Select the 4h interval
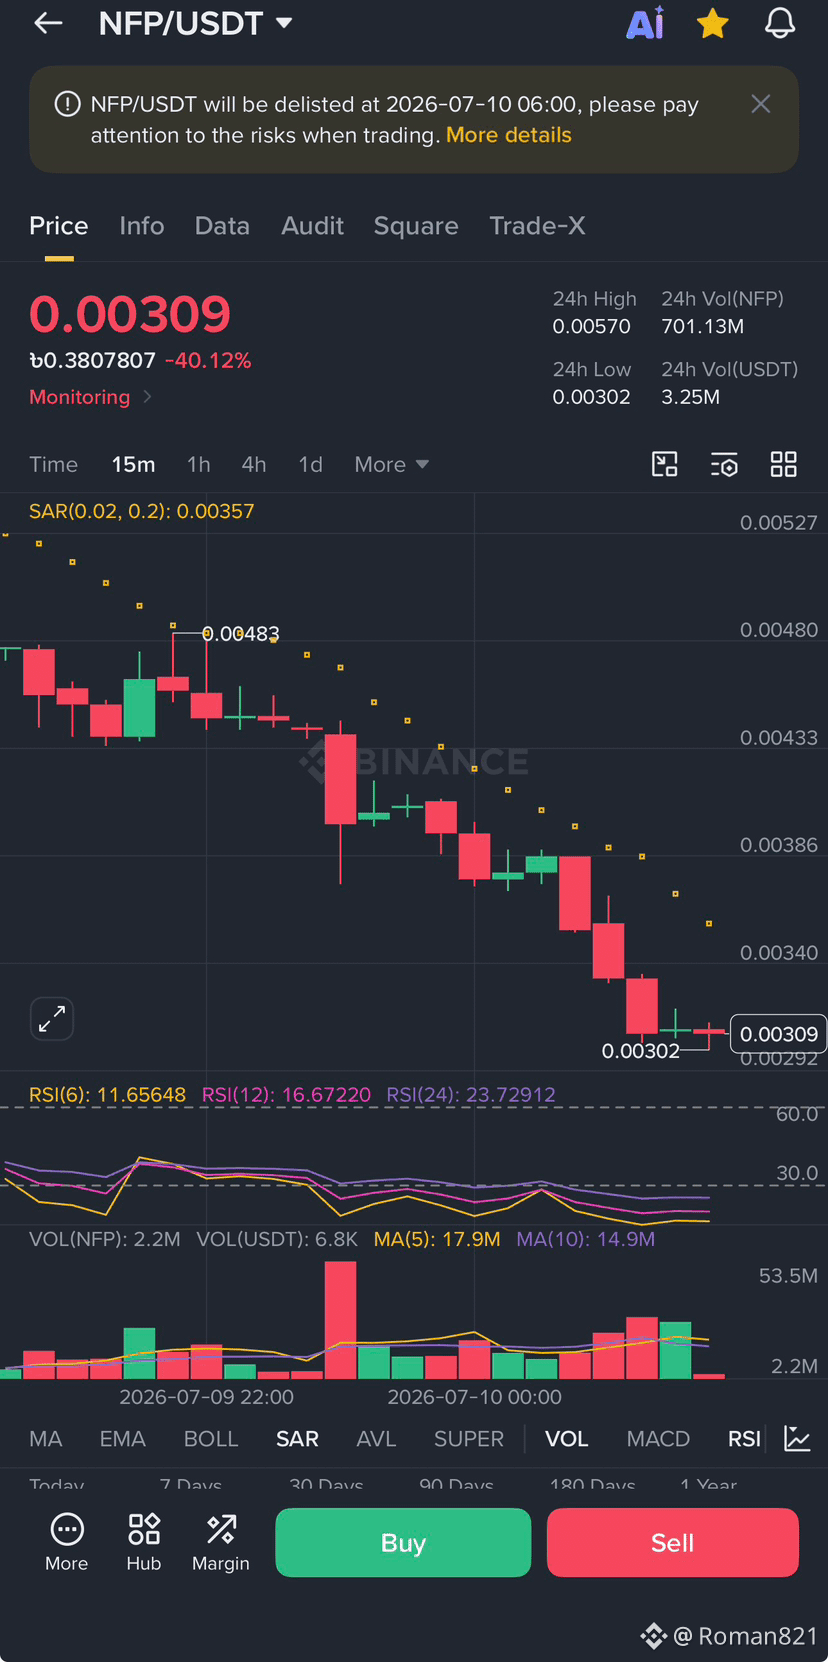The image size is (828, 1662). pyautogui.click(x=254, y=465)
